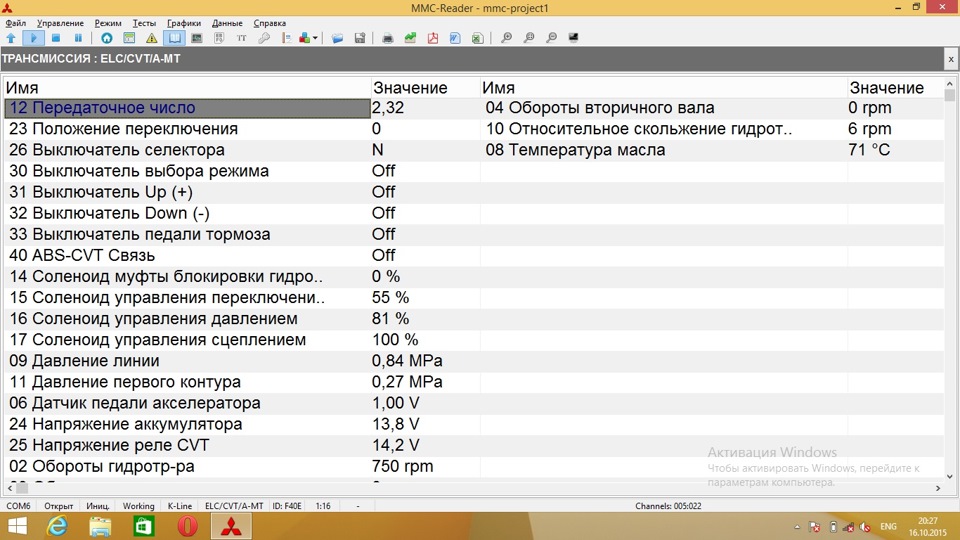Launch Internet Explorer from the taskbar
The image size is (960, 540).
[x=57, y=527]
